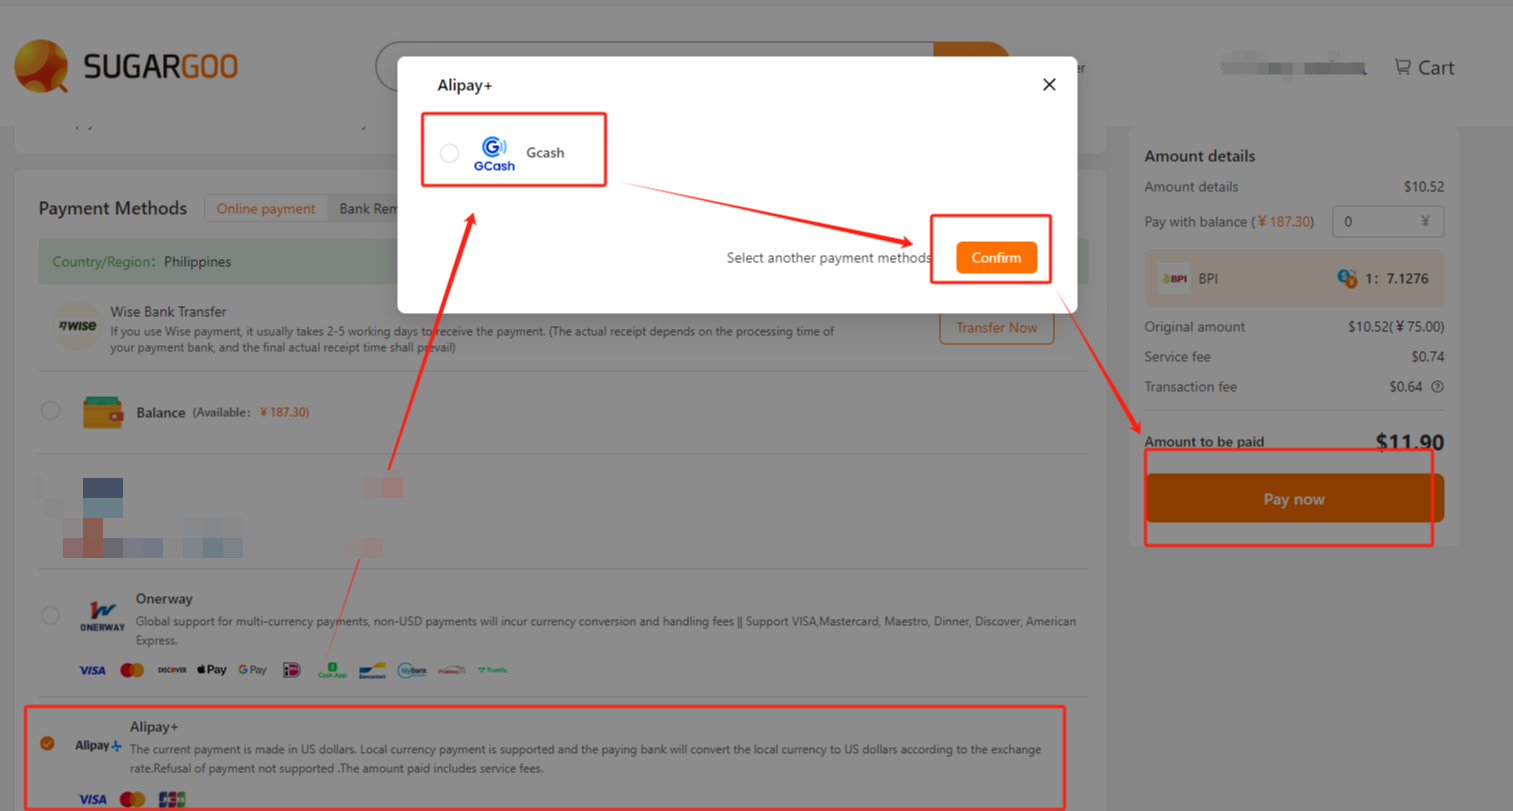The image size is (1513, 811).
Task: Deselect the Alipay+ payment option
Action: point(45,744)
